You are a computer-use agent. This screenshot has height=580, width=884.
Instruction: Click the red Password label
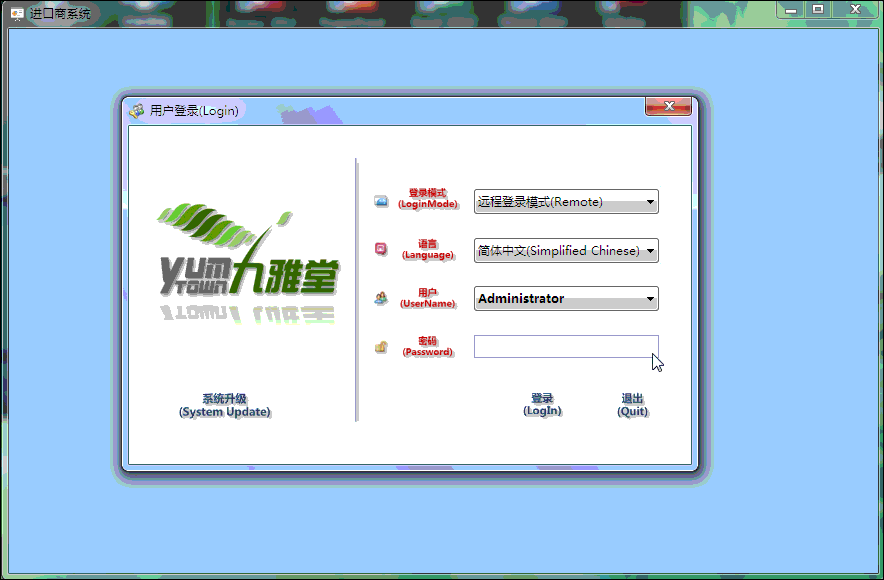point(428,347)
